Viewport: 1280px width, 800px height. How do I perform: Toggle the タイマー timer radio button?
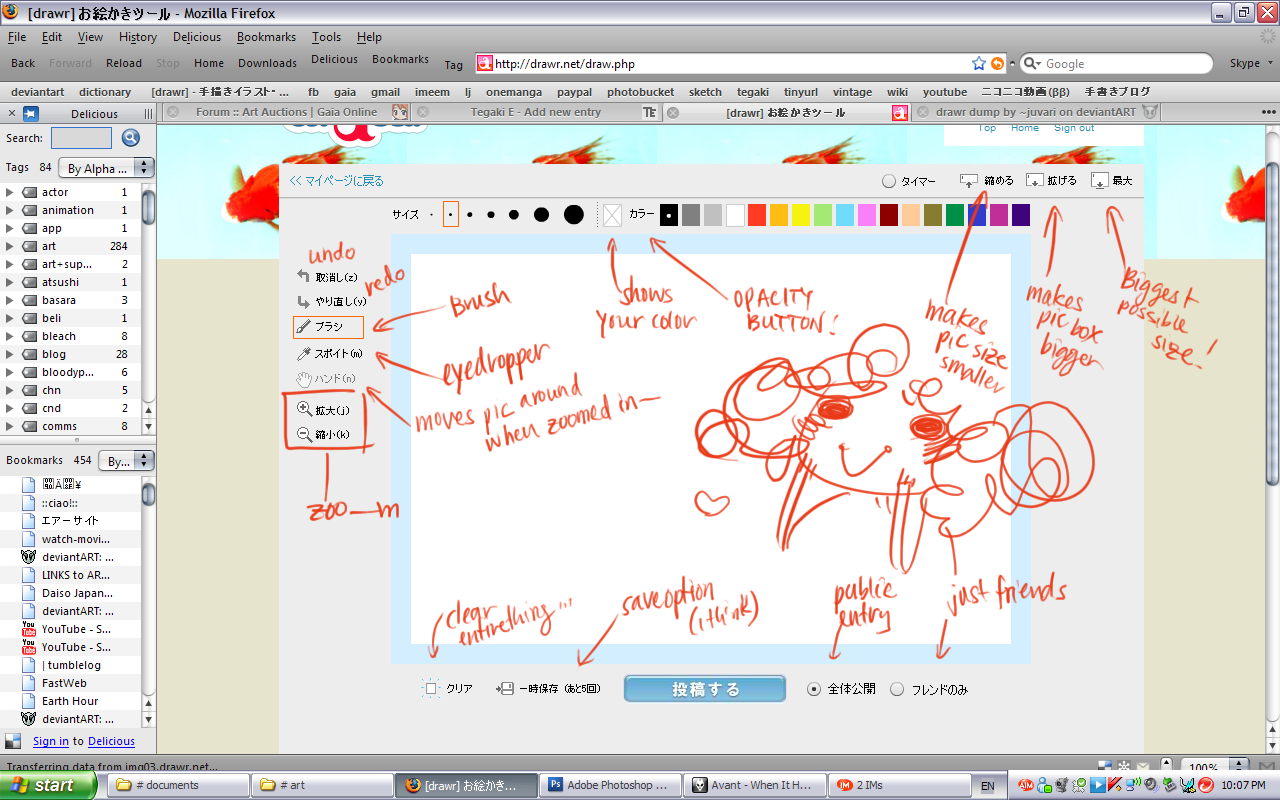click(x=889, y=182)
